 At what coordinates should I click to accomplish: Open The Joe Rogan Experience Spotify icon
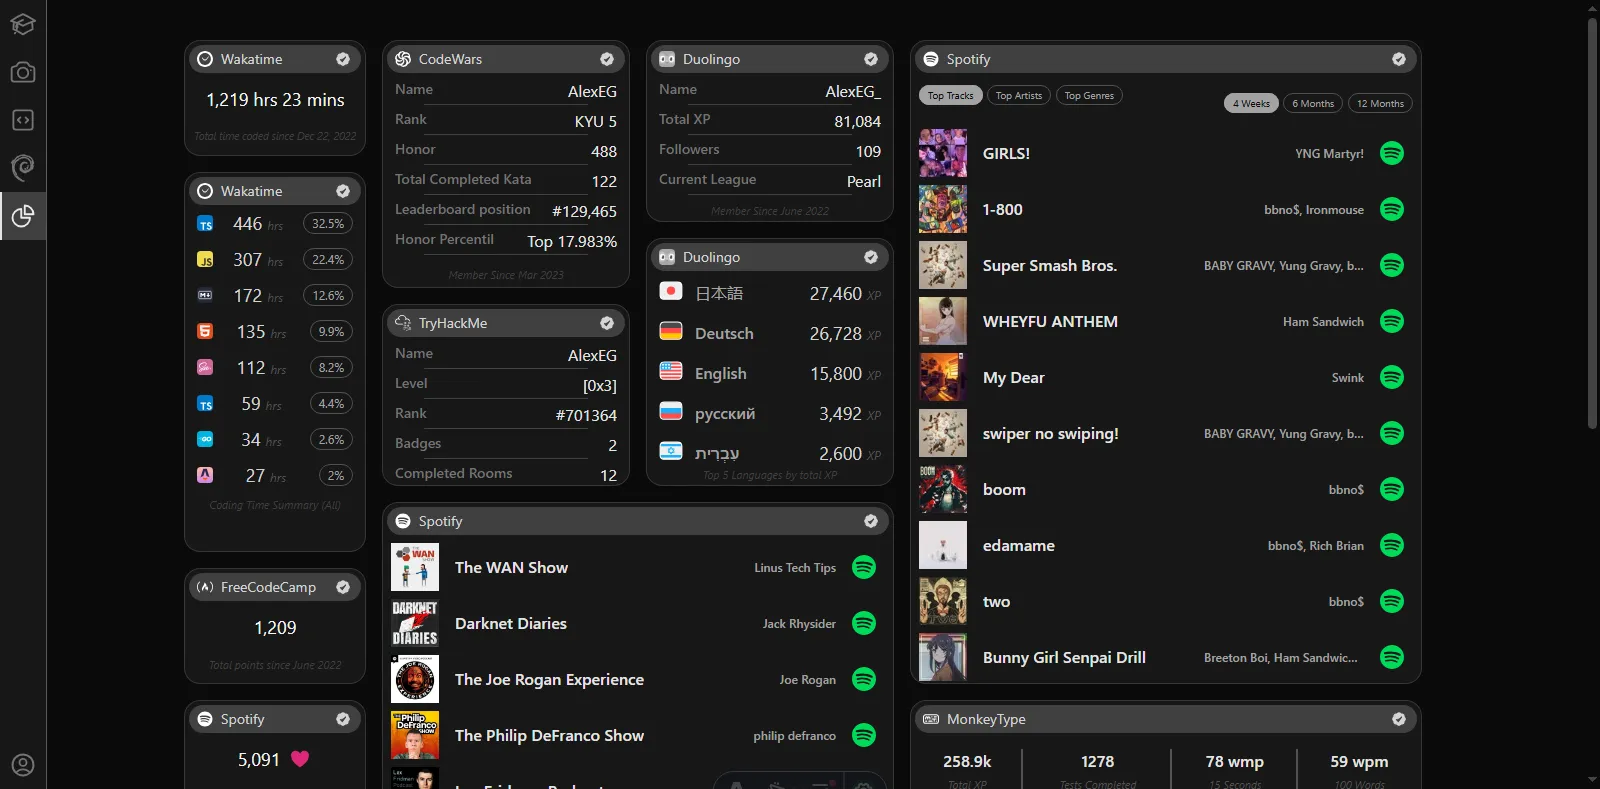tap(864, 679)
